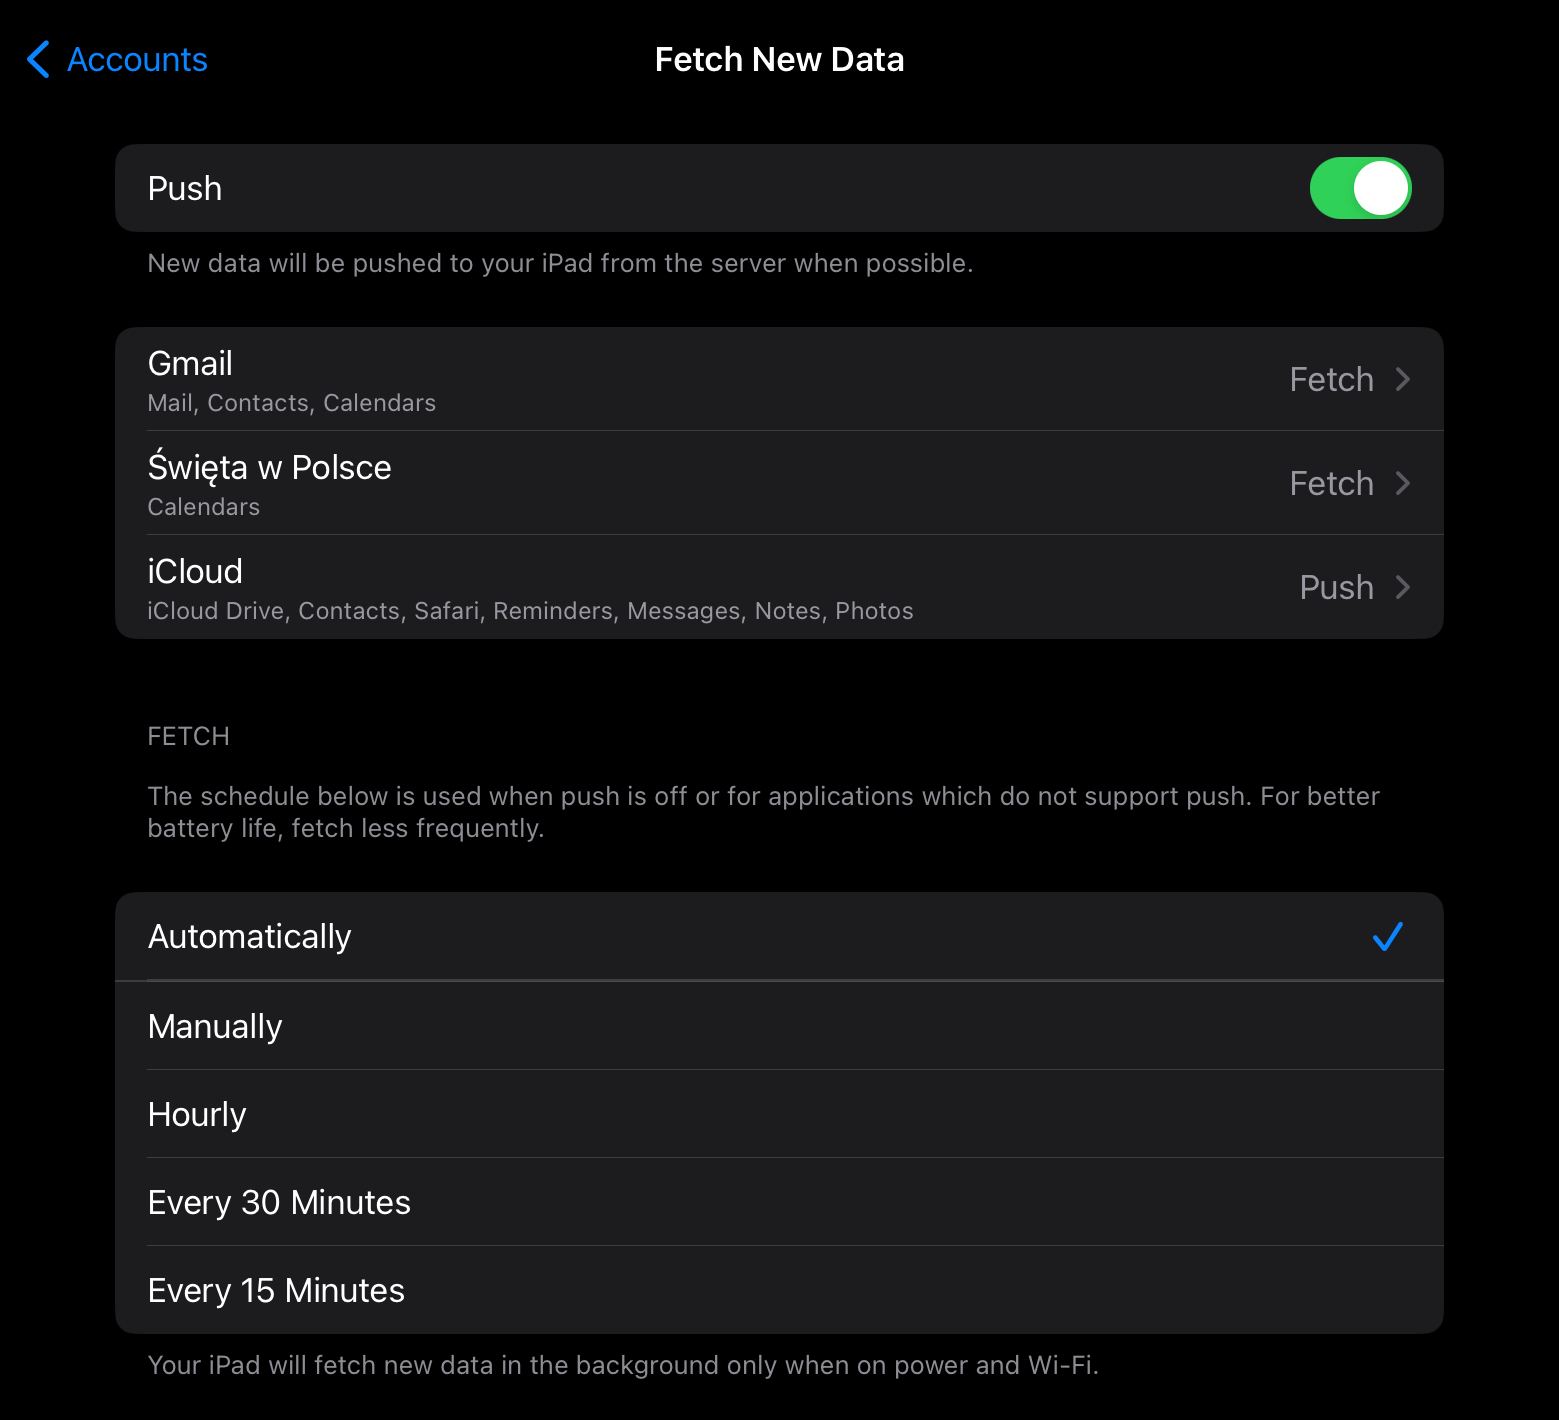
Task: Tap Mail, Contacts, Calendars subtitle
Action: (x=292, y=403)
